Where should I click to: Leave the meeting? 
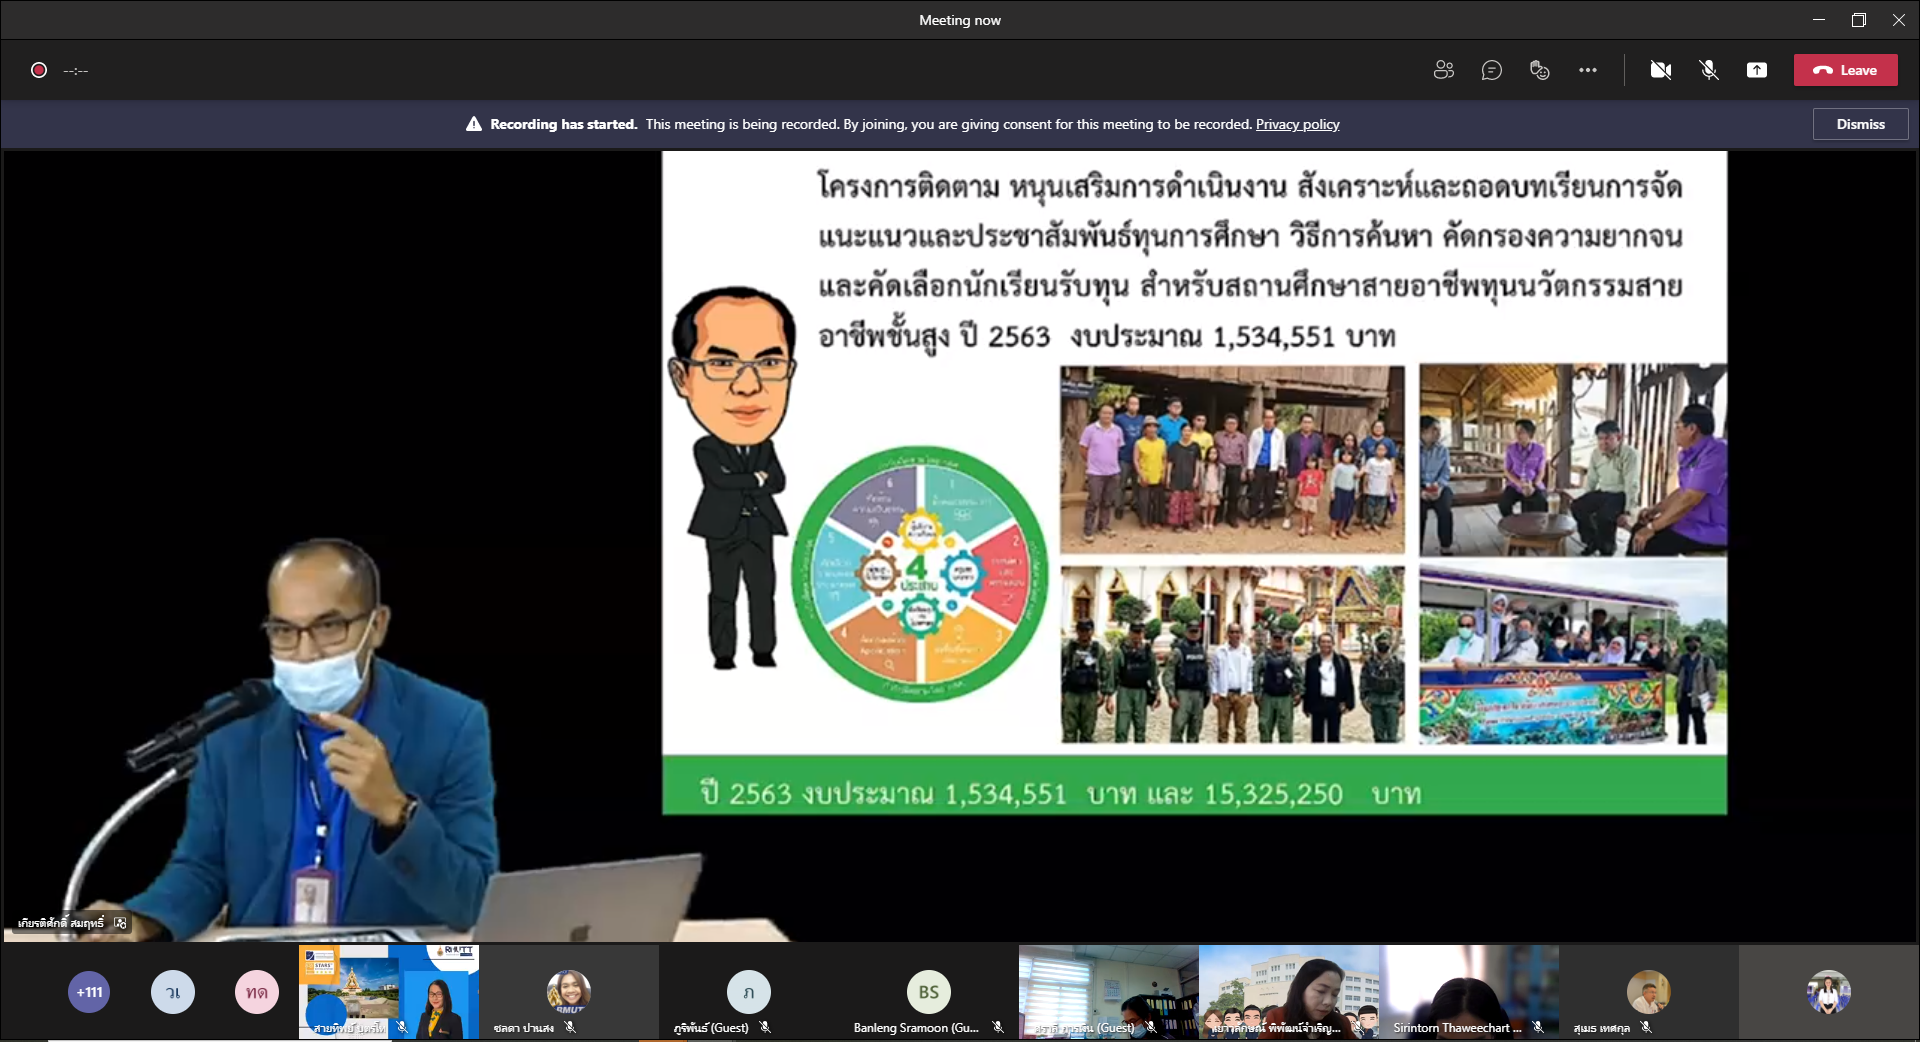pos(1845,70)
